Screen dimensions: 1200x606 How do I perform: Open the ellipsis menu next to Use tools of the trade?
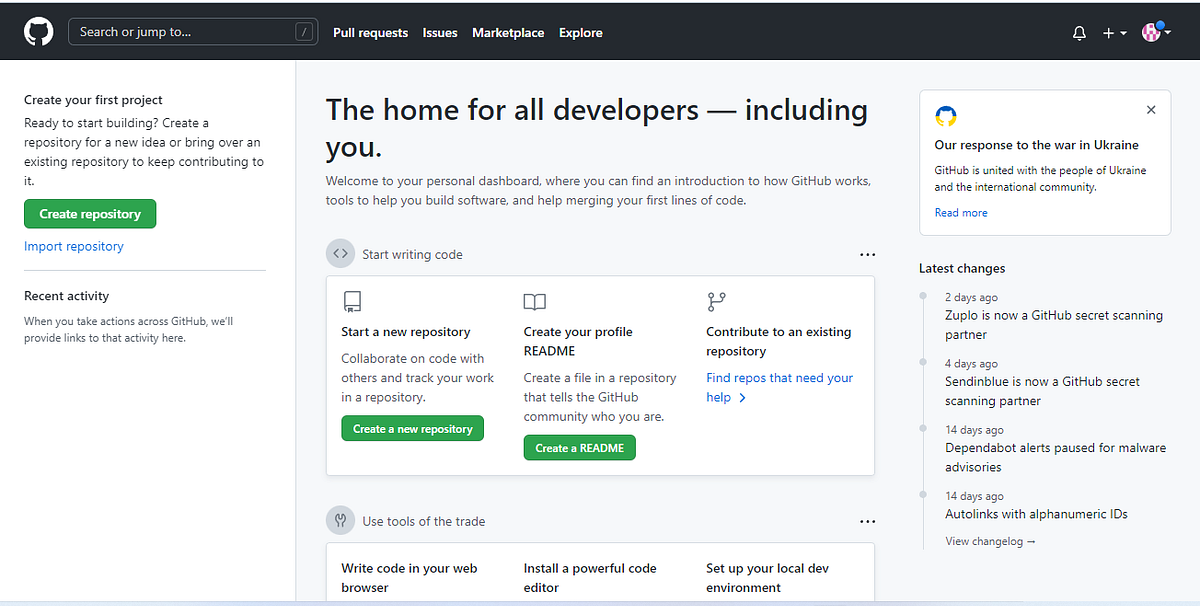[867, 521]
